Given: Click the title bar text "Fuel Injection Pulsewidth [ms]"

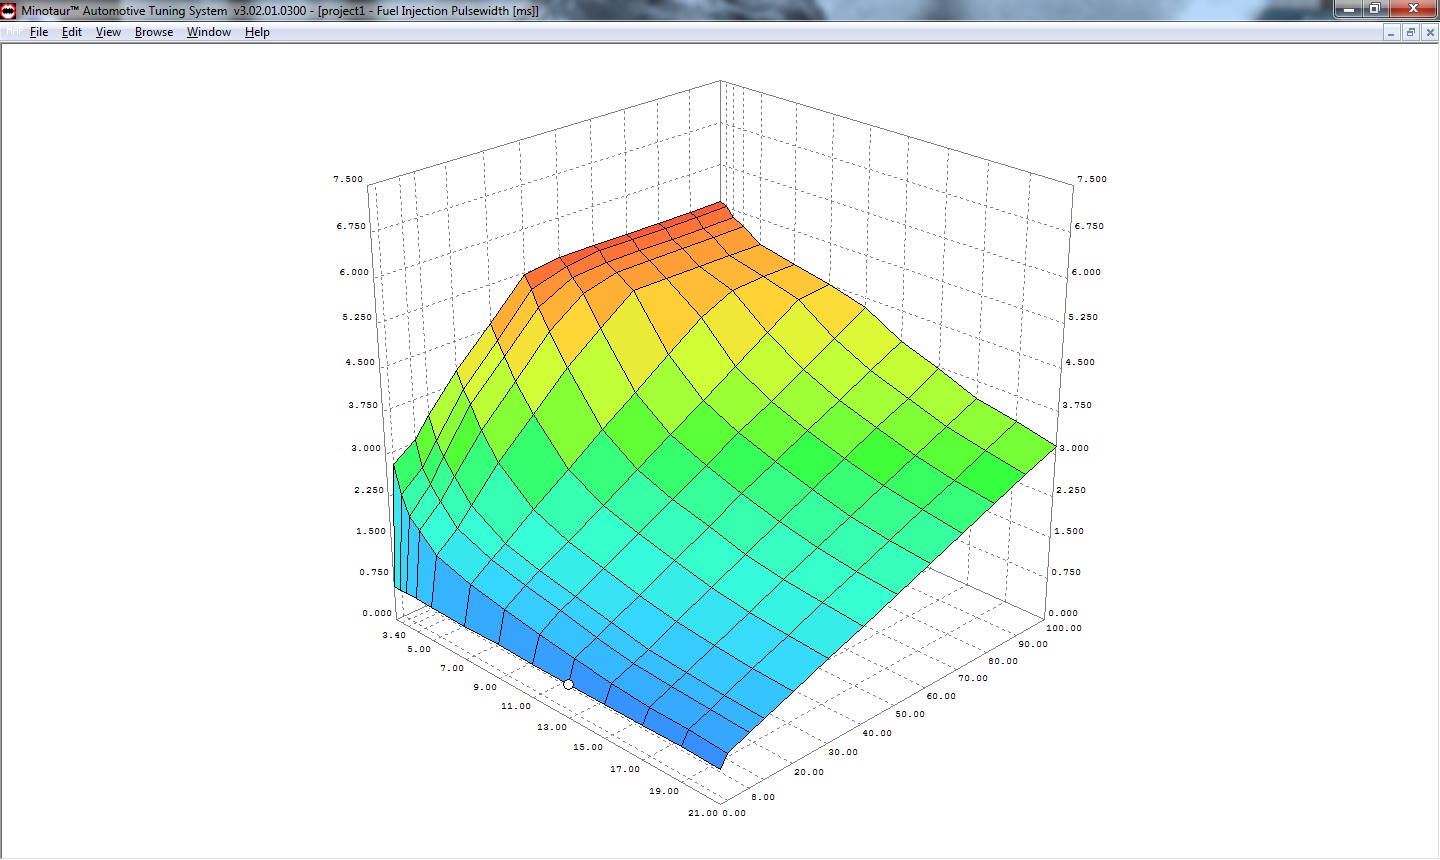Looking at the screenshot, I should point(457,10).
